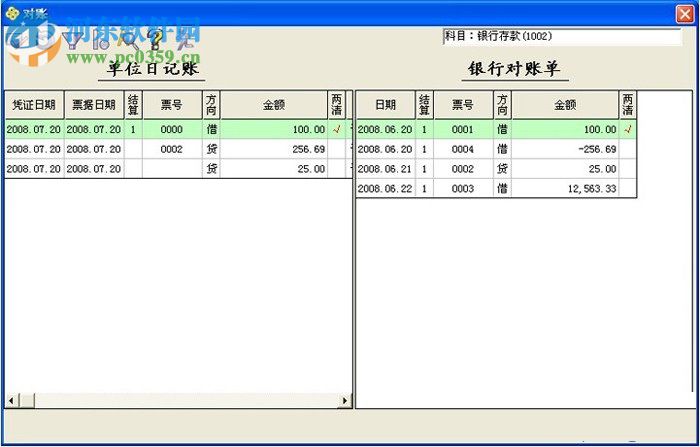Click the journal horizontal scrollbar thumb
700x447 pixels.
click(x=27, y=401)
